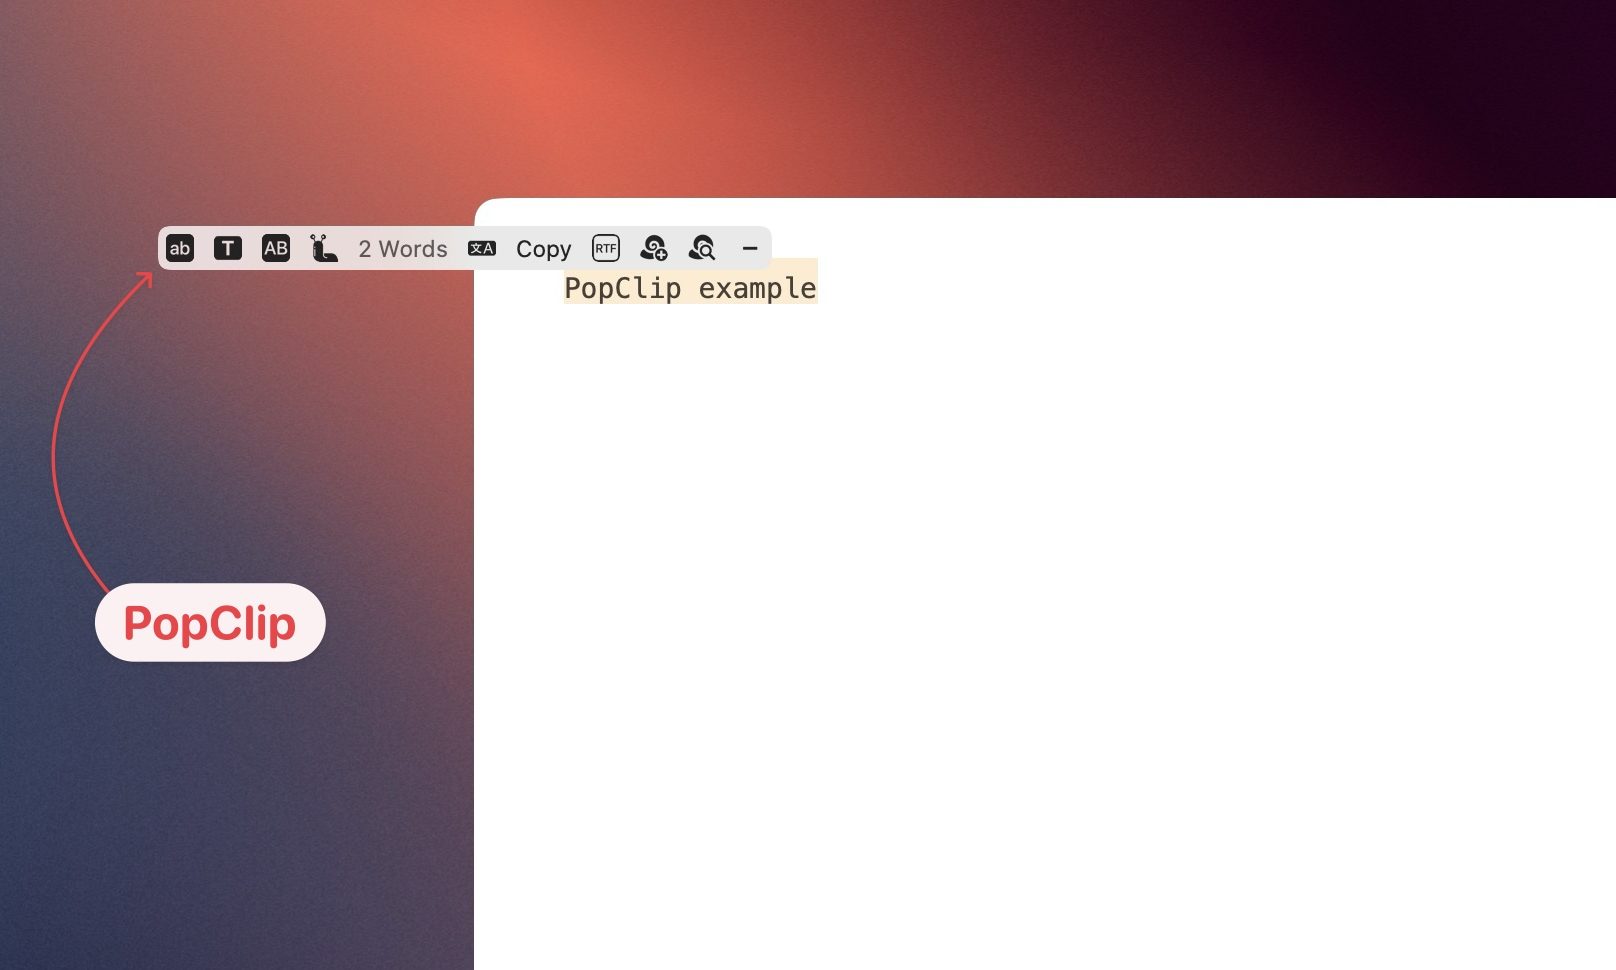This screenshot has height=970, width=1616.
Task: Click the 2 Words count item
Action: 403,249
